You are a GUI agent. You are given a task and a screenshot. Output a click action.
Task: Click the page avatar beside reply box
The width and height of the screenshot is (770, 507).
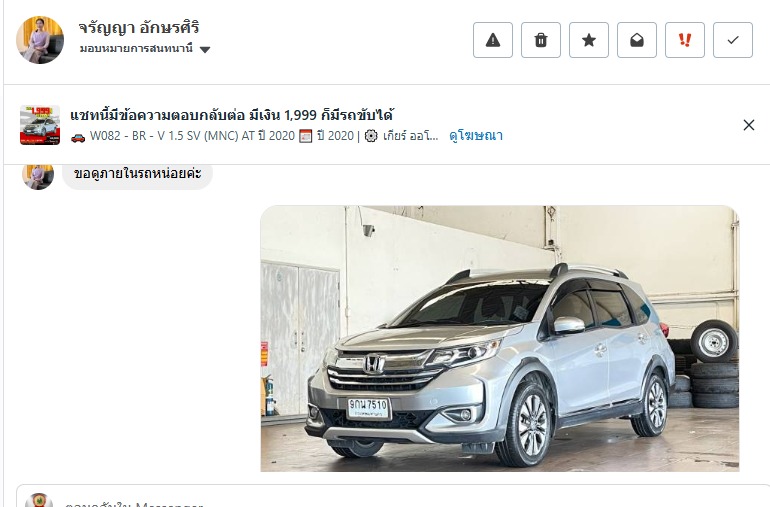[39, 501]
